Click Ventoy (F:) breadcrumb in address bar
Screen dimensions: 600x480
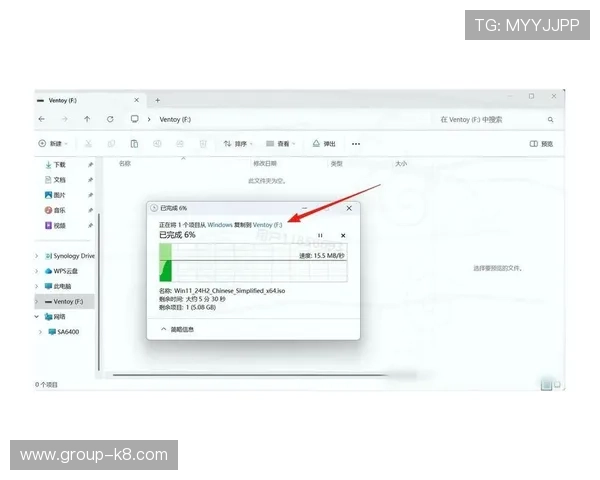[x=175, y=119]
